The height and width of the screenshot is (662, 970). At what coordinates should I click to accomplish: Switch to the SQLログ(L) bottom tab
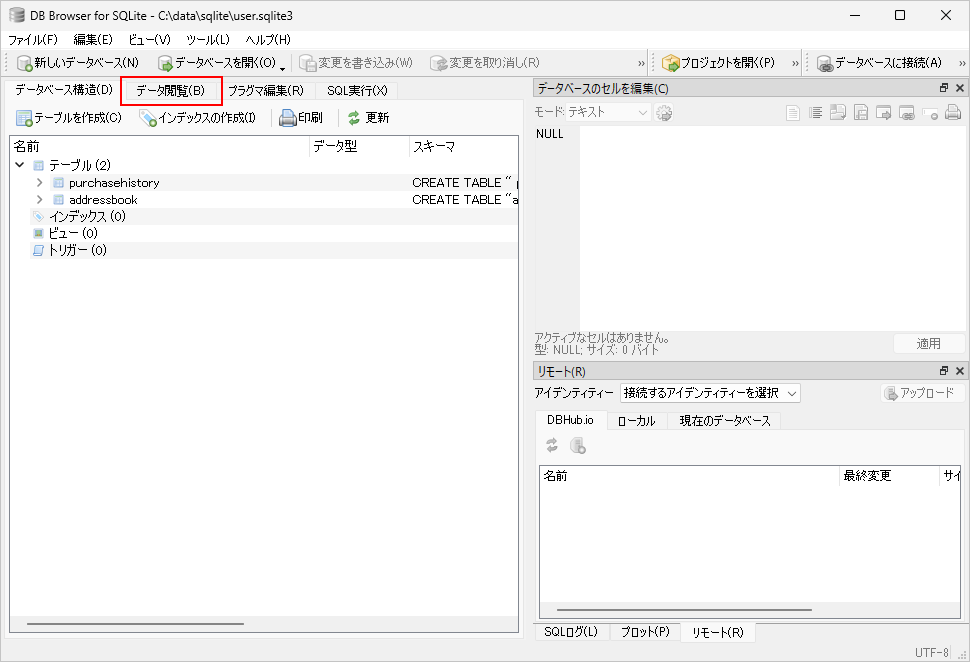(x=571, y=632)
